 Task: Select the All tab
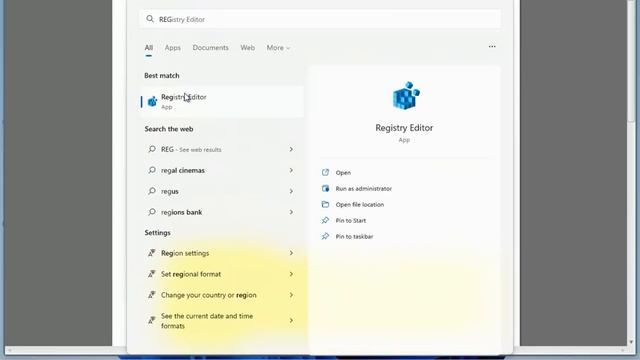[x=149, y=48]
